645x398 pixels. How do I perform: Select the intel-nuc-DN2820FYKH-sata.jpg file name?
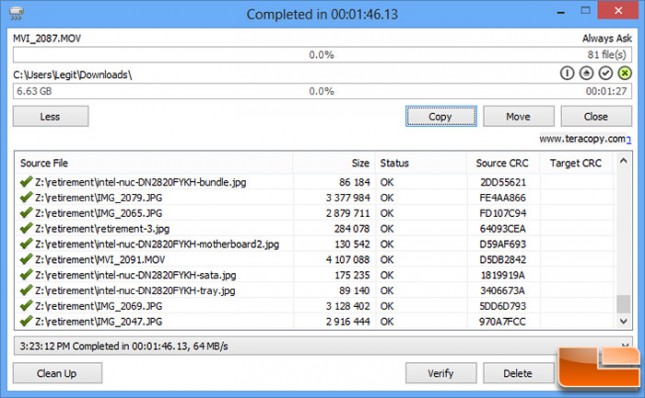(x=136, y=275)
